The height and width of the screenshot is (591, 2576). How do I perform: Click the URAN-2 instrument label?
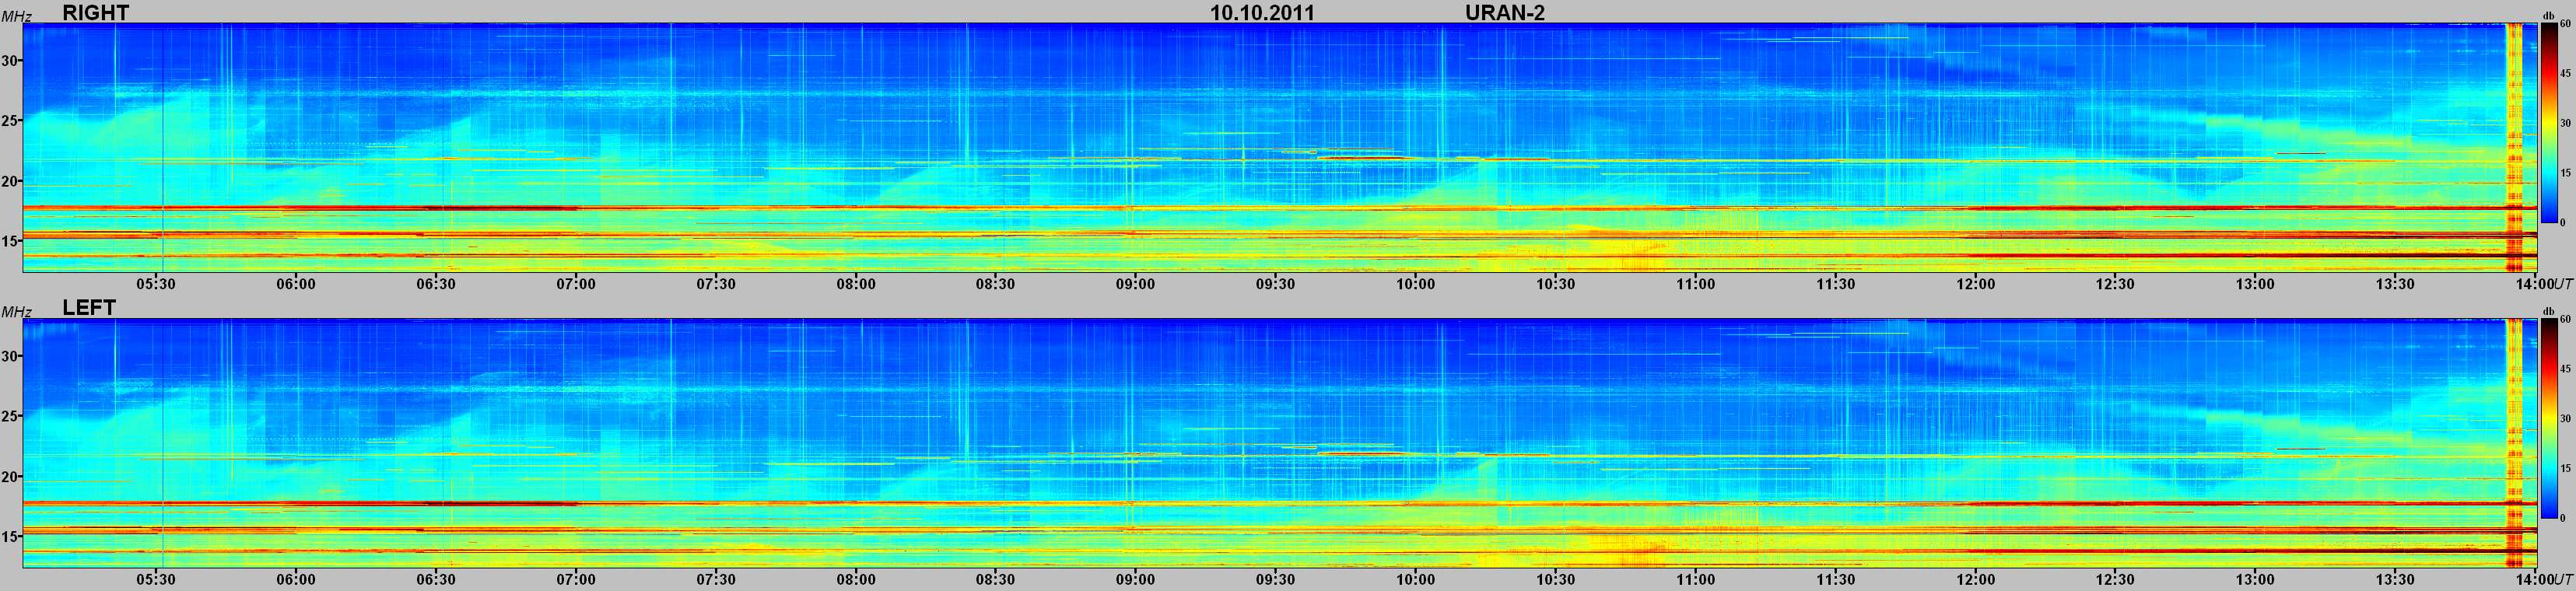(1505, 13)
